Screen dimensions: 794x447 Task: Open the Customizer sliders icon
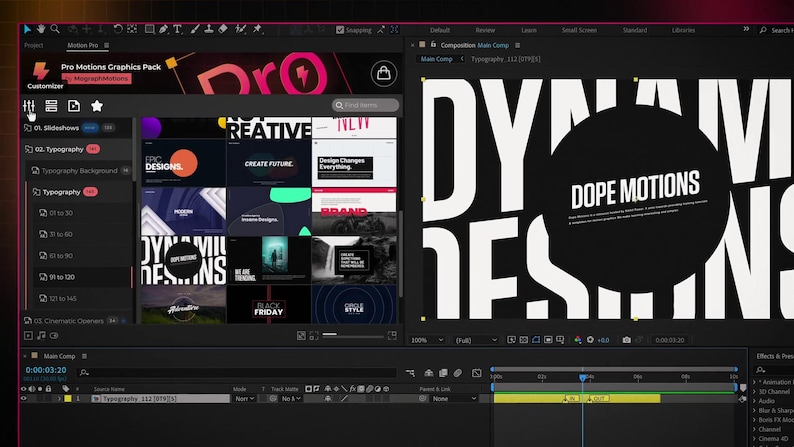click(x=29, y=106)
